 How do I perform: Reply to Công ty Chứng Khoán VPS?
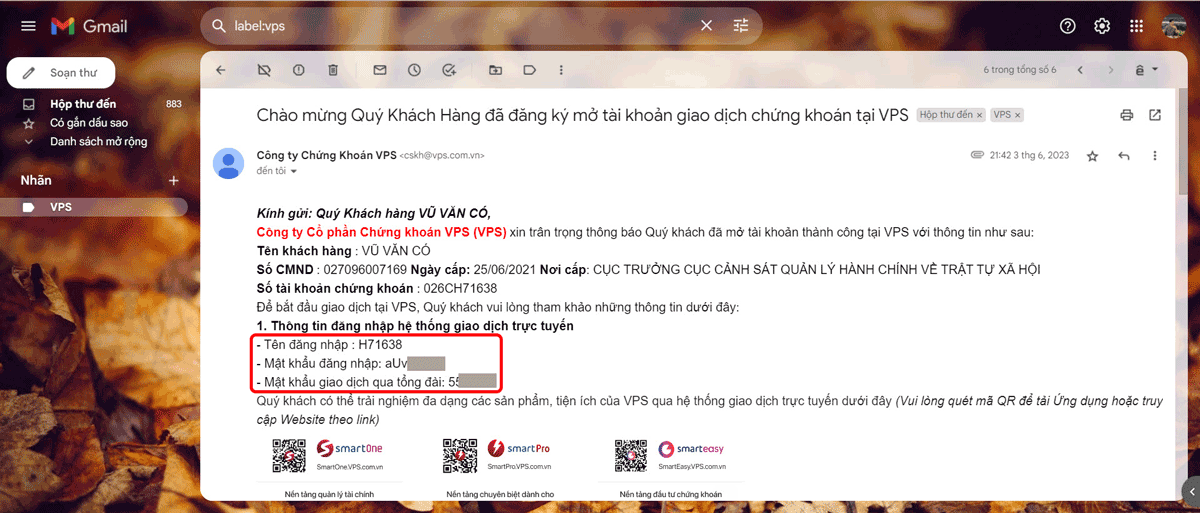coord(1124,156)
